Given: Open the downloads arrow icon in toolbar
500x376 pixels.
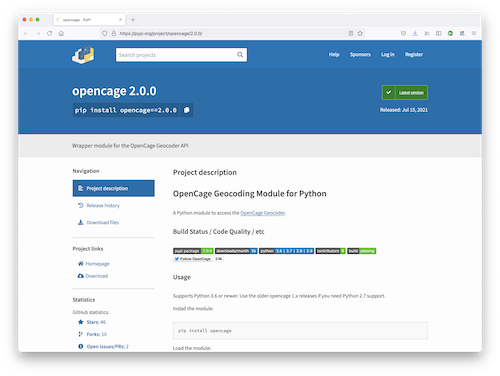Looking at the screenshot, I should [x=415, y=33].
